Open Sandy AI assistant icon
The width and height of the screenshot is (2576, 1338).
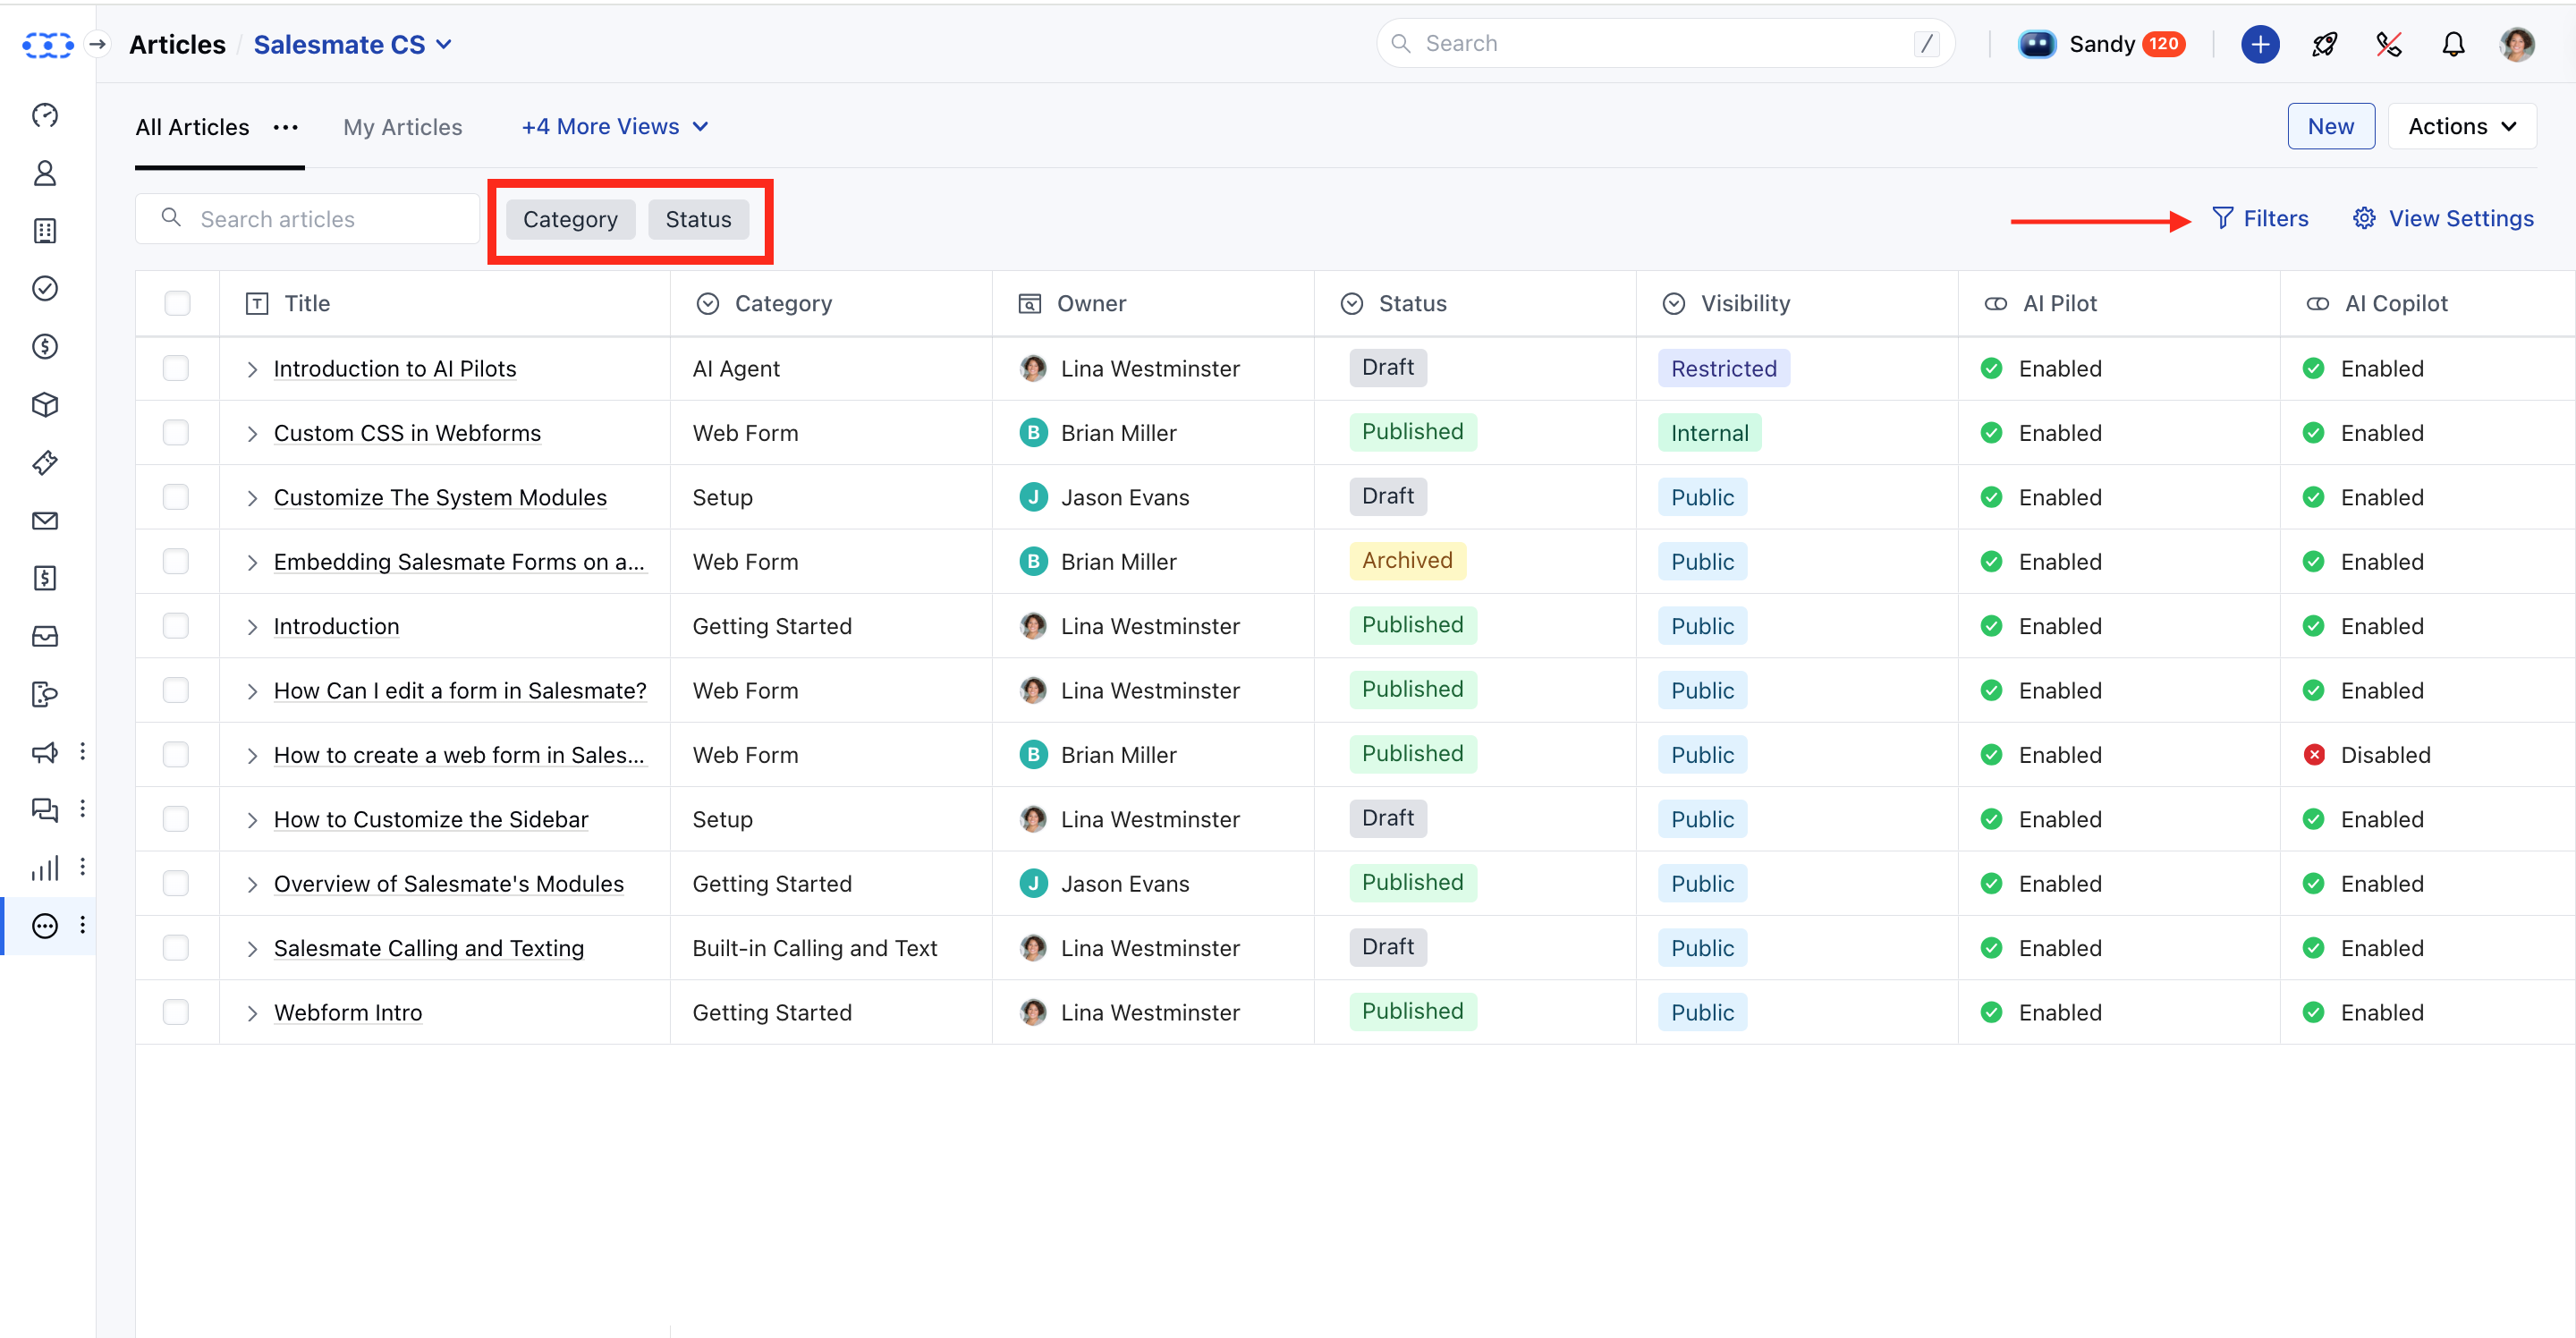[2037, 44]
